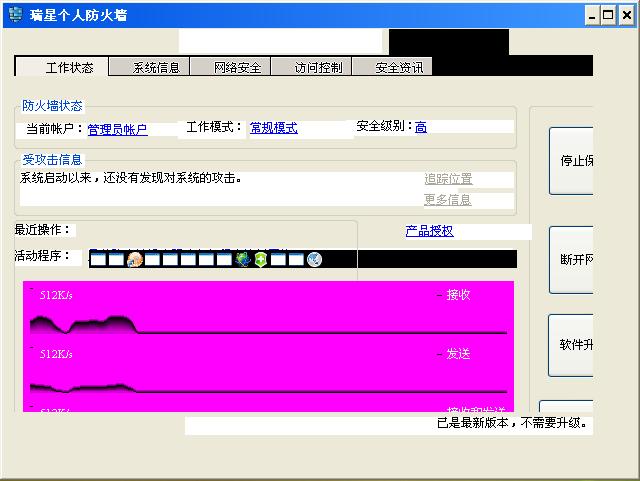640x481 pixels.
Task: Click the 停止保护 button
Action: click(x=571, y=161)
